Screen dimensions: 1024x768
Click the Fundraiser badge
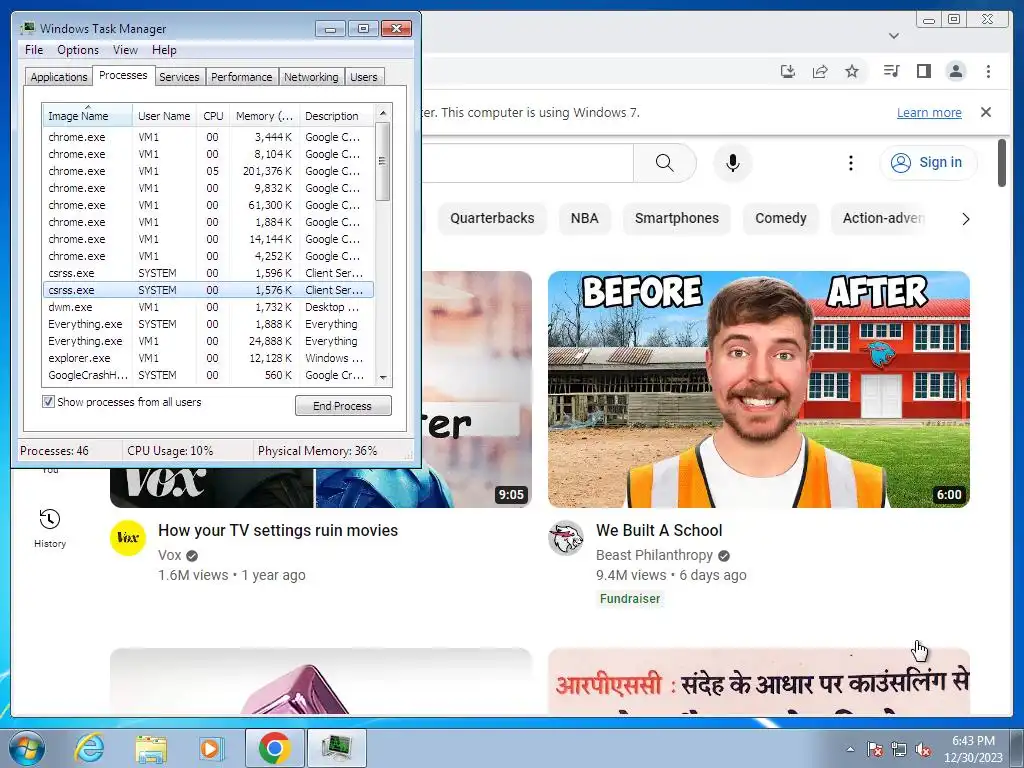(630, 599)
